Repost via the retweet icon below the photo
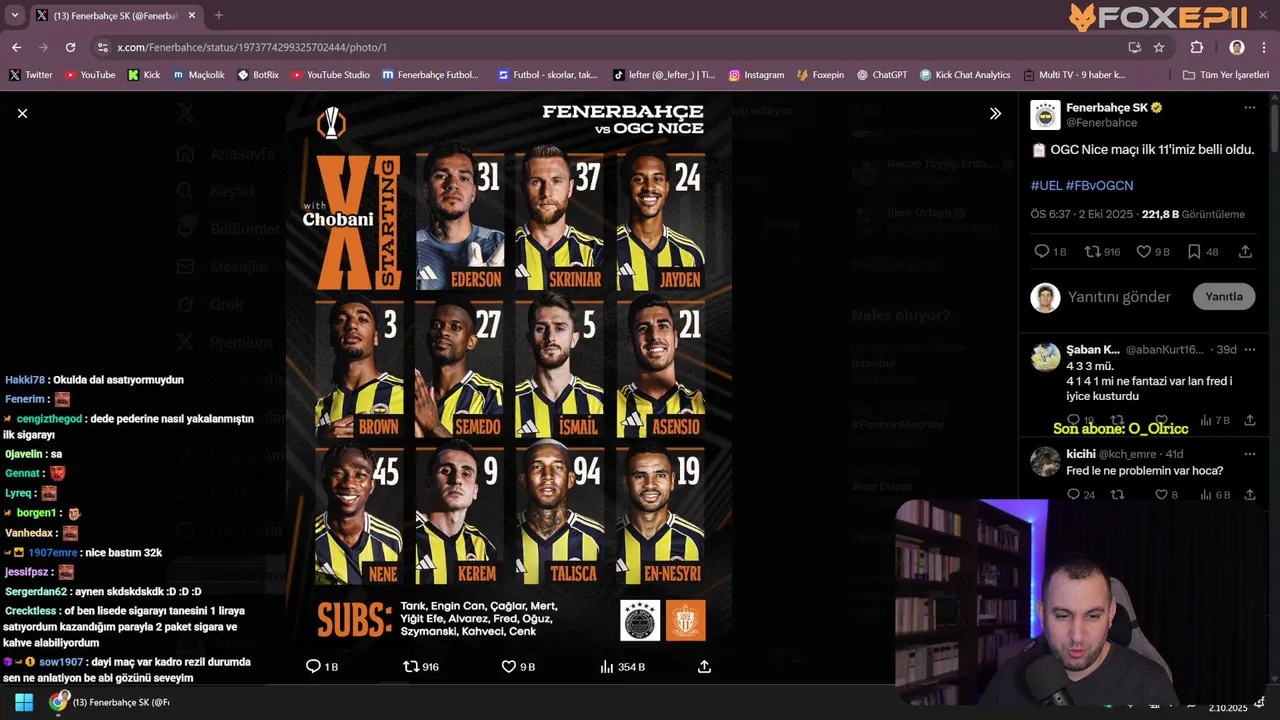Screen dimensions: 1280x720 click(410, 666)
